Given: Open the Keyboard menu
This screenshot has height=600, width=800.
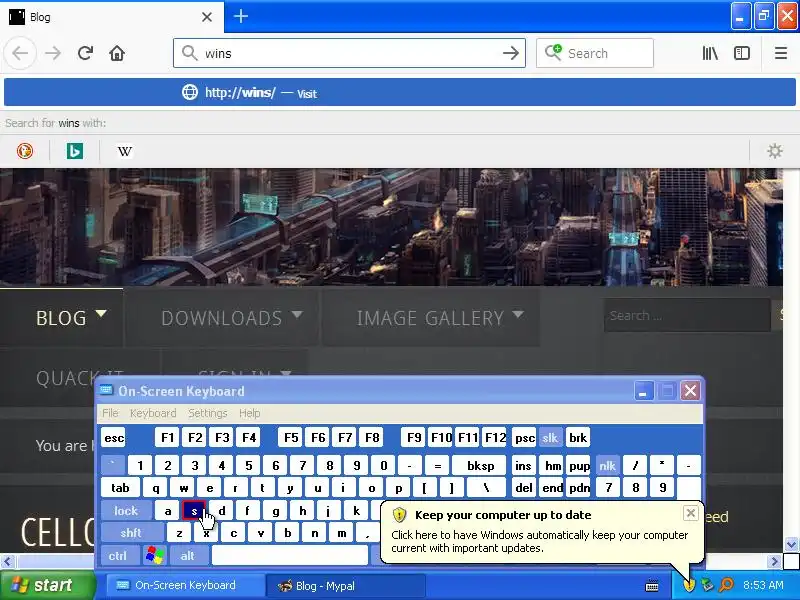Looking at the screenshot, I should 153,413.
